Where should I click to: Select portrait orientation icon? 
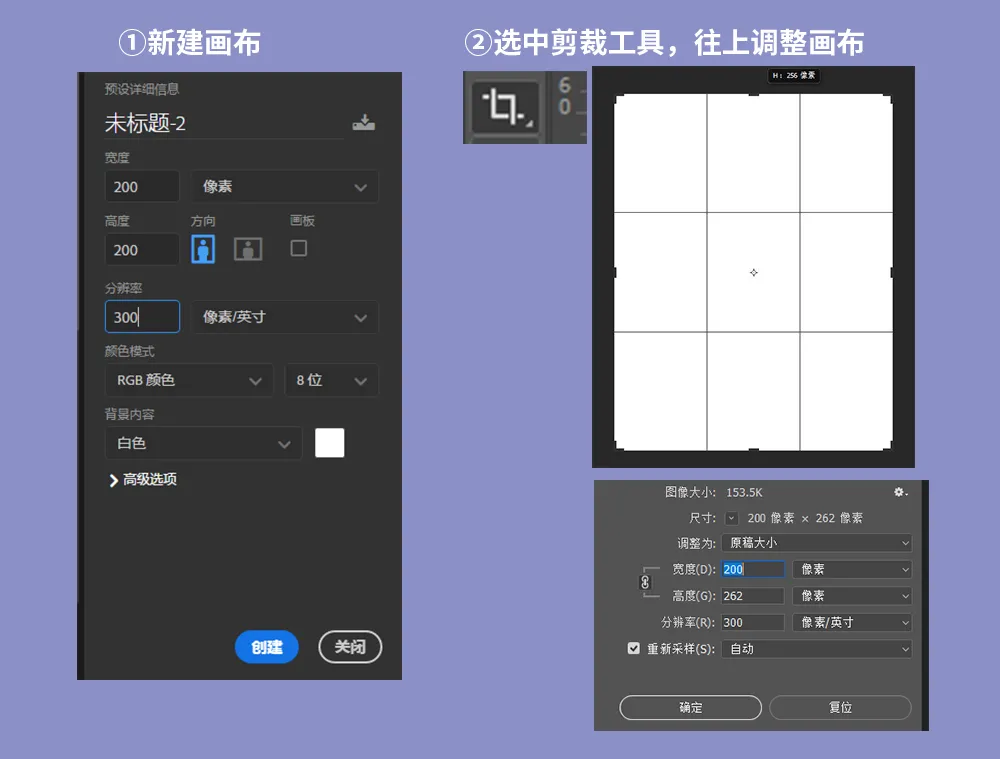[x=203, y=249]
